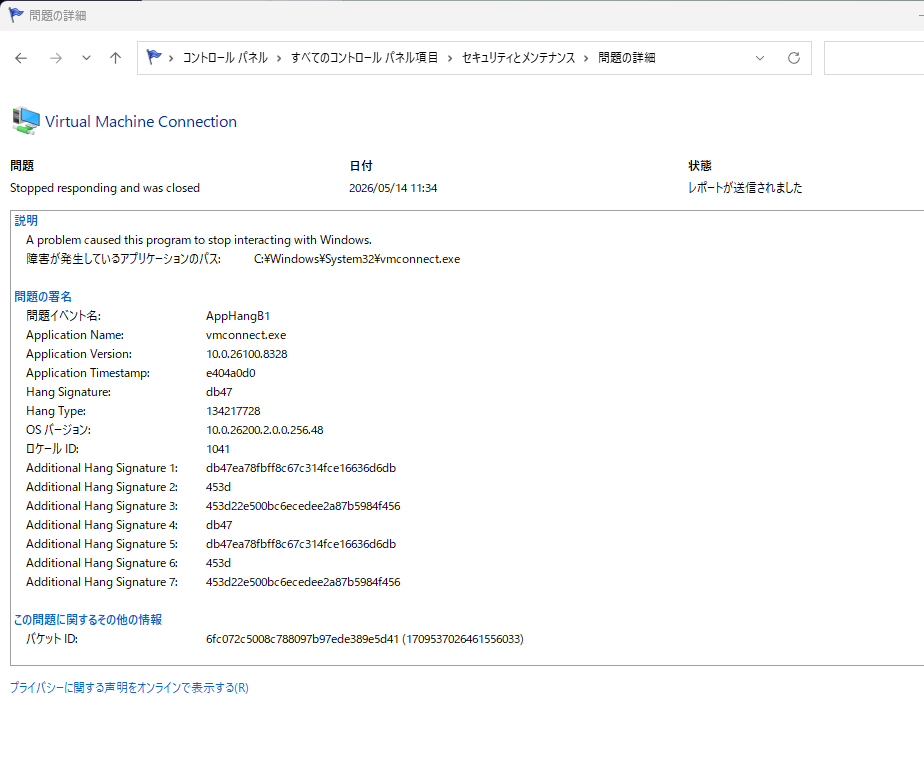Open address bar history dropdown
This screenshot has width=924, height=780.
click(760, 58)
